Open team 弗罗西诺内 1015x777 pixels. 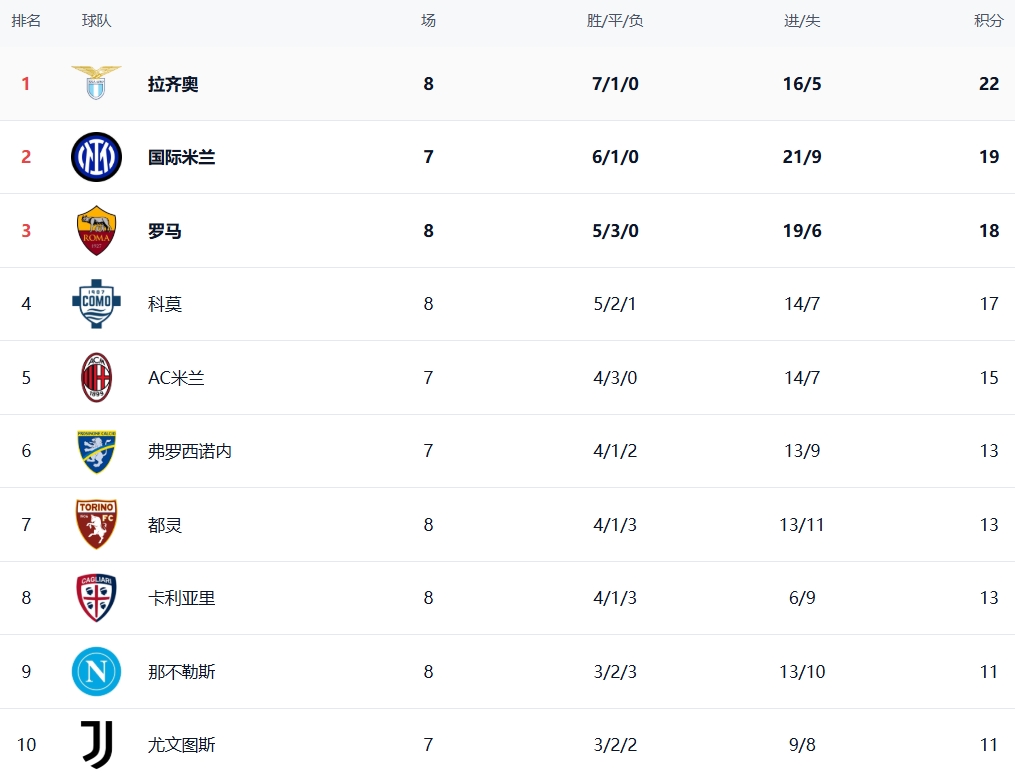click(190, 451)
